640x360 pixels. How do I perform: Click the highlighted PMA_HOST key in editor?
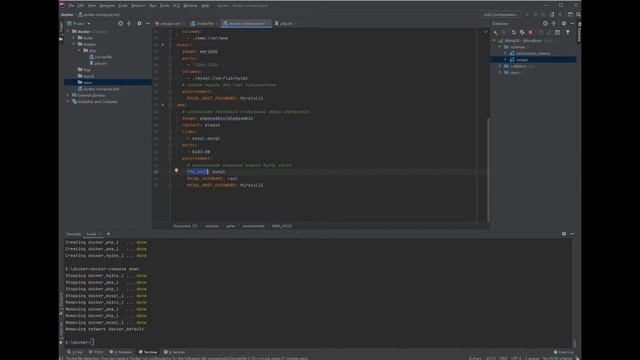click(x=198, y=172)
